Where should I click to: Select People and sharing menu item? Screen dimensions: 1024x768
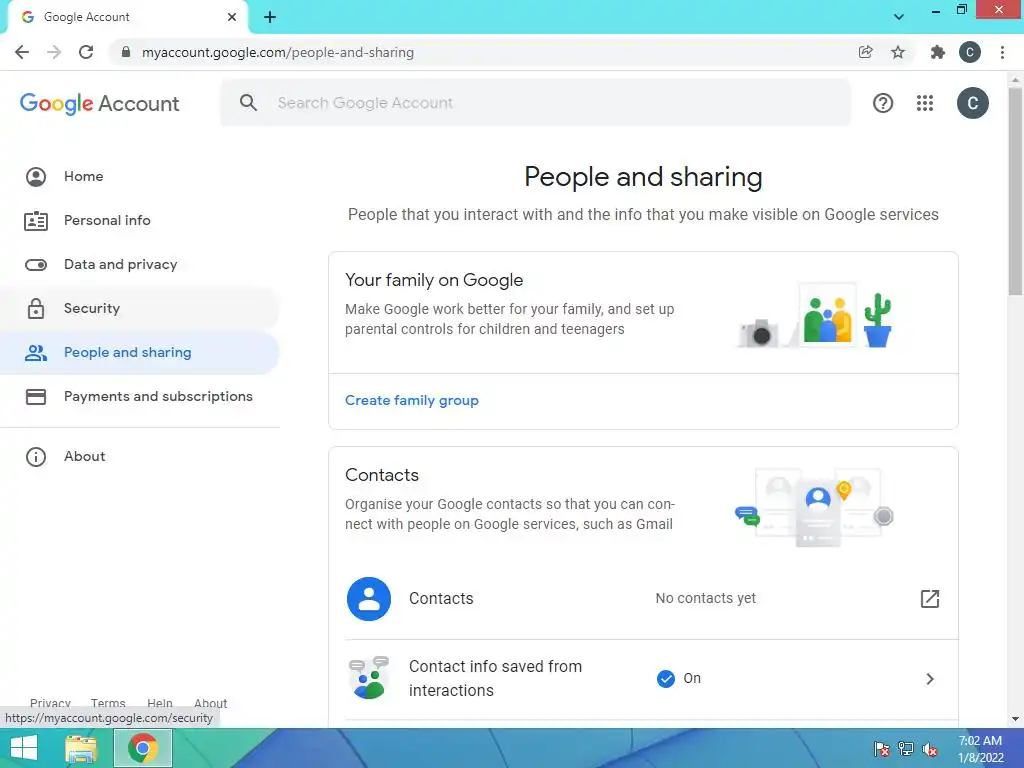140,353
